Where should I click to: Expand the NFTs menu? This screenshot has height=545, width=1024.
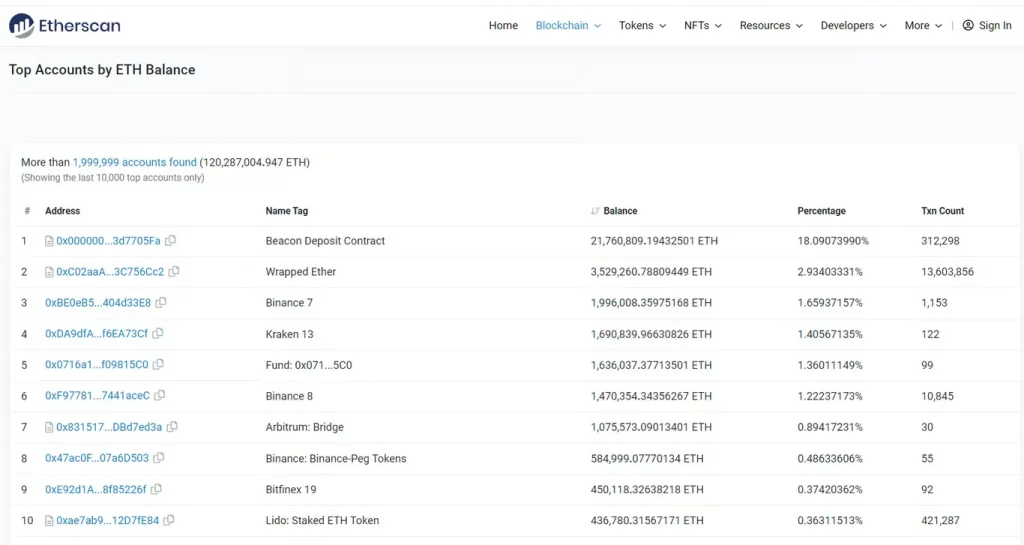[x=703, y=25]
